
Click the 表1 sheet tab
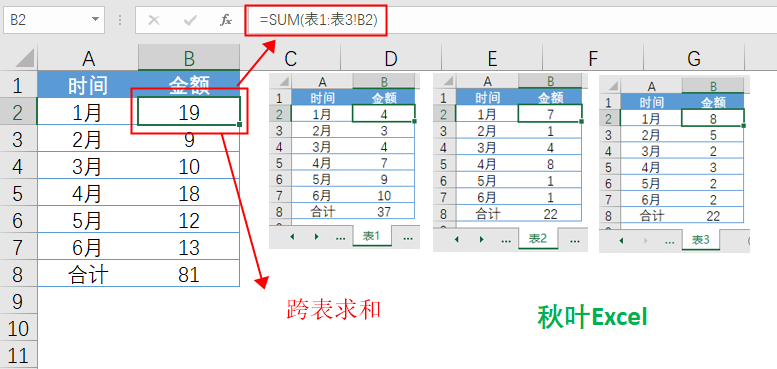point(371,236)
